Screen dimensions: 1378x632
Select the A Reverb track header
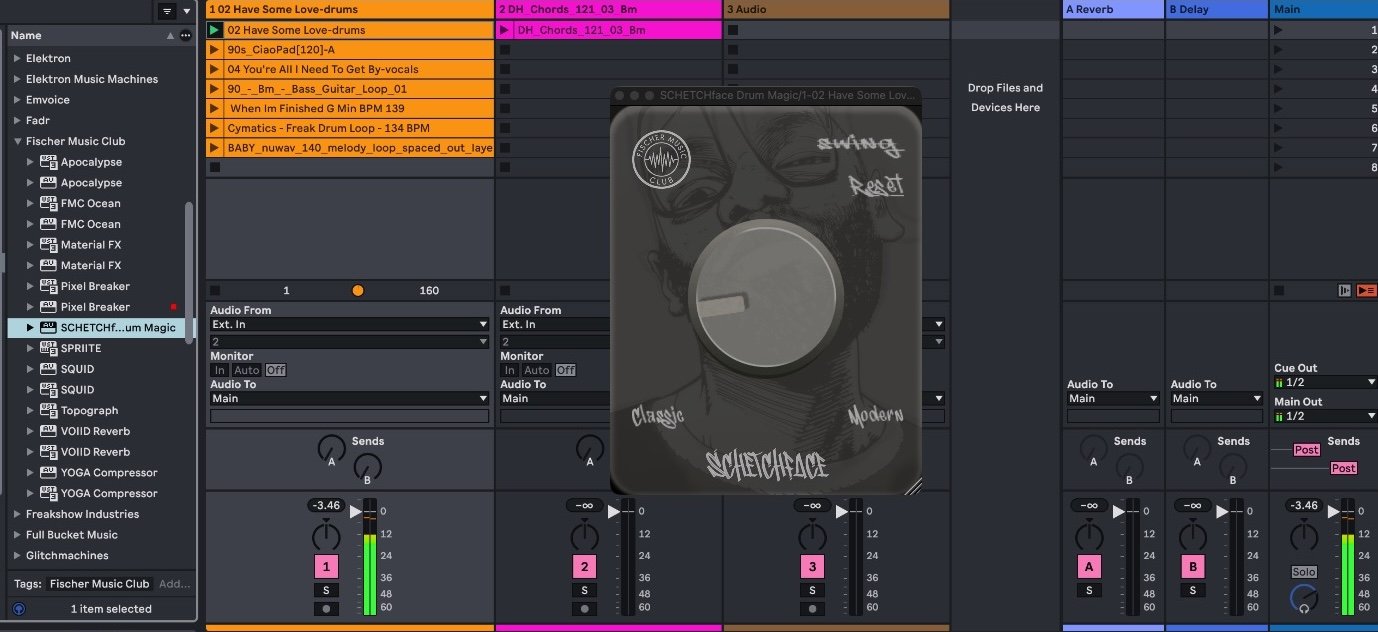[1113, 9]
